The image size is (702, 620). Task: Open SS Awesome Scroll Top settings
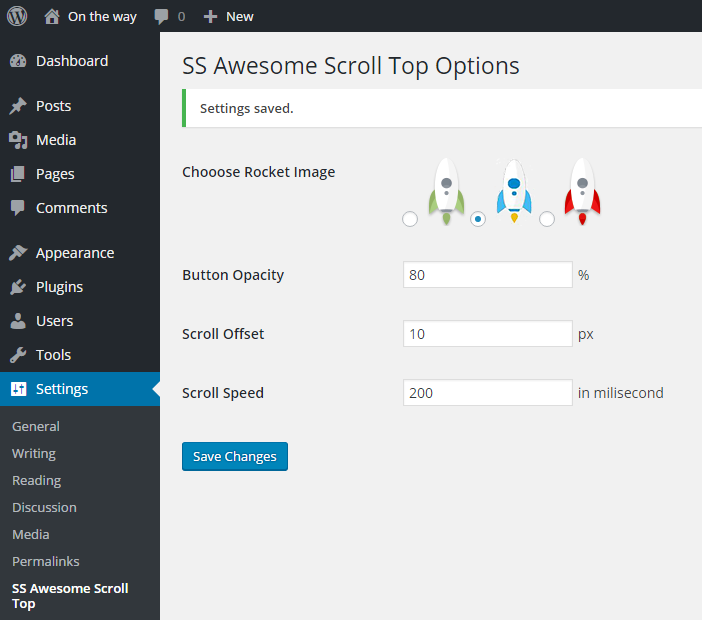point(70,596)
